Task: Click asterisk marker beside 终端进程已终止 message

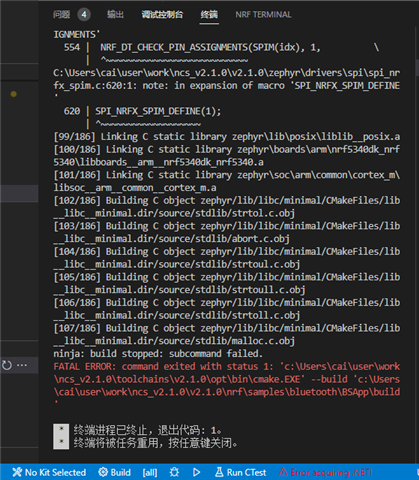Action: [61, 429]
